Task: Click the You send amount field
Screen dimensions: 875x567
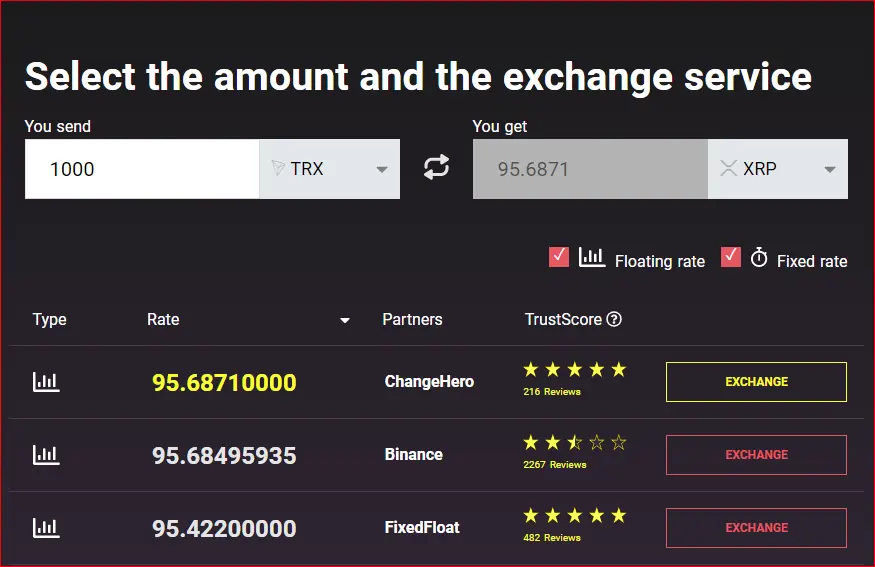Action: [x=142, y=169]
